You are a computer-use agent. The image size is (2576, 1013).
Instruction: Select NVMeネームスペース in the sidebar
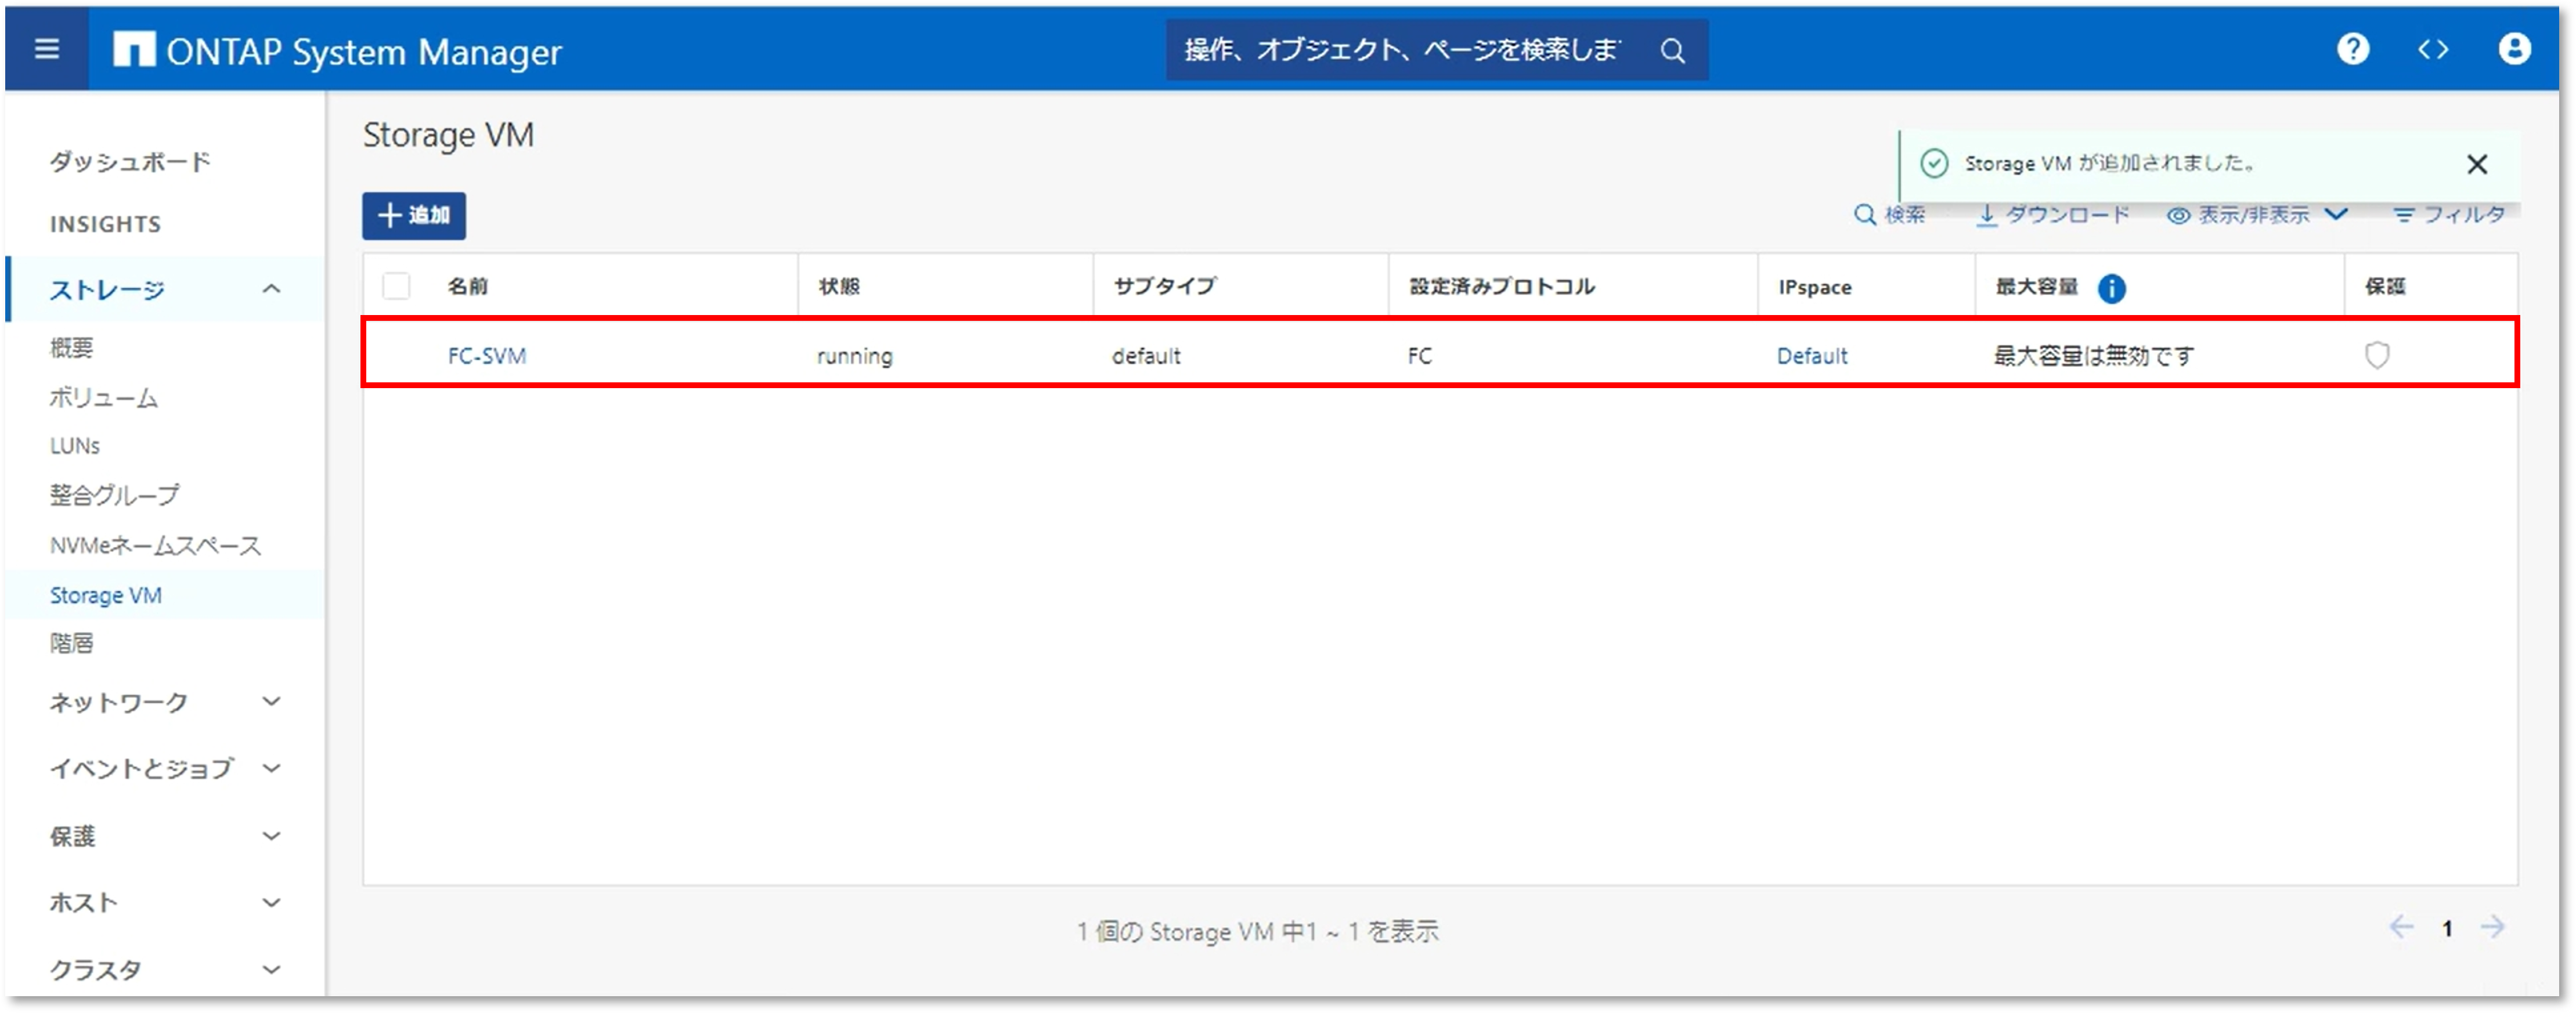point(155,545)
